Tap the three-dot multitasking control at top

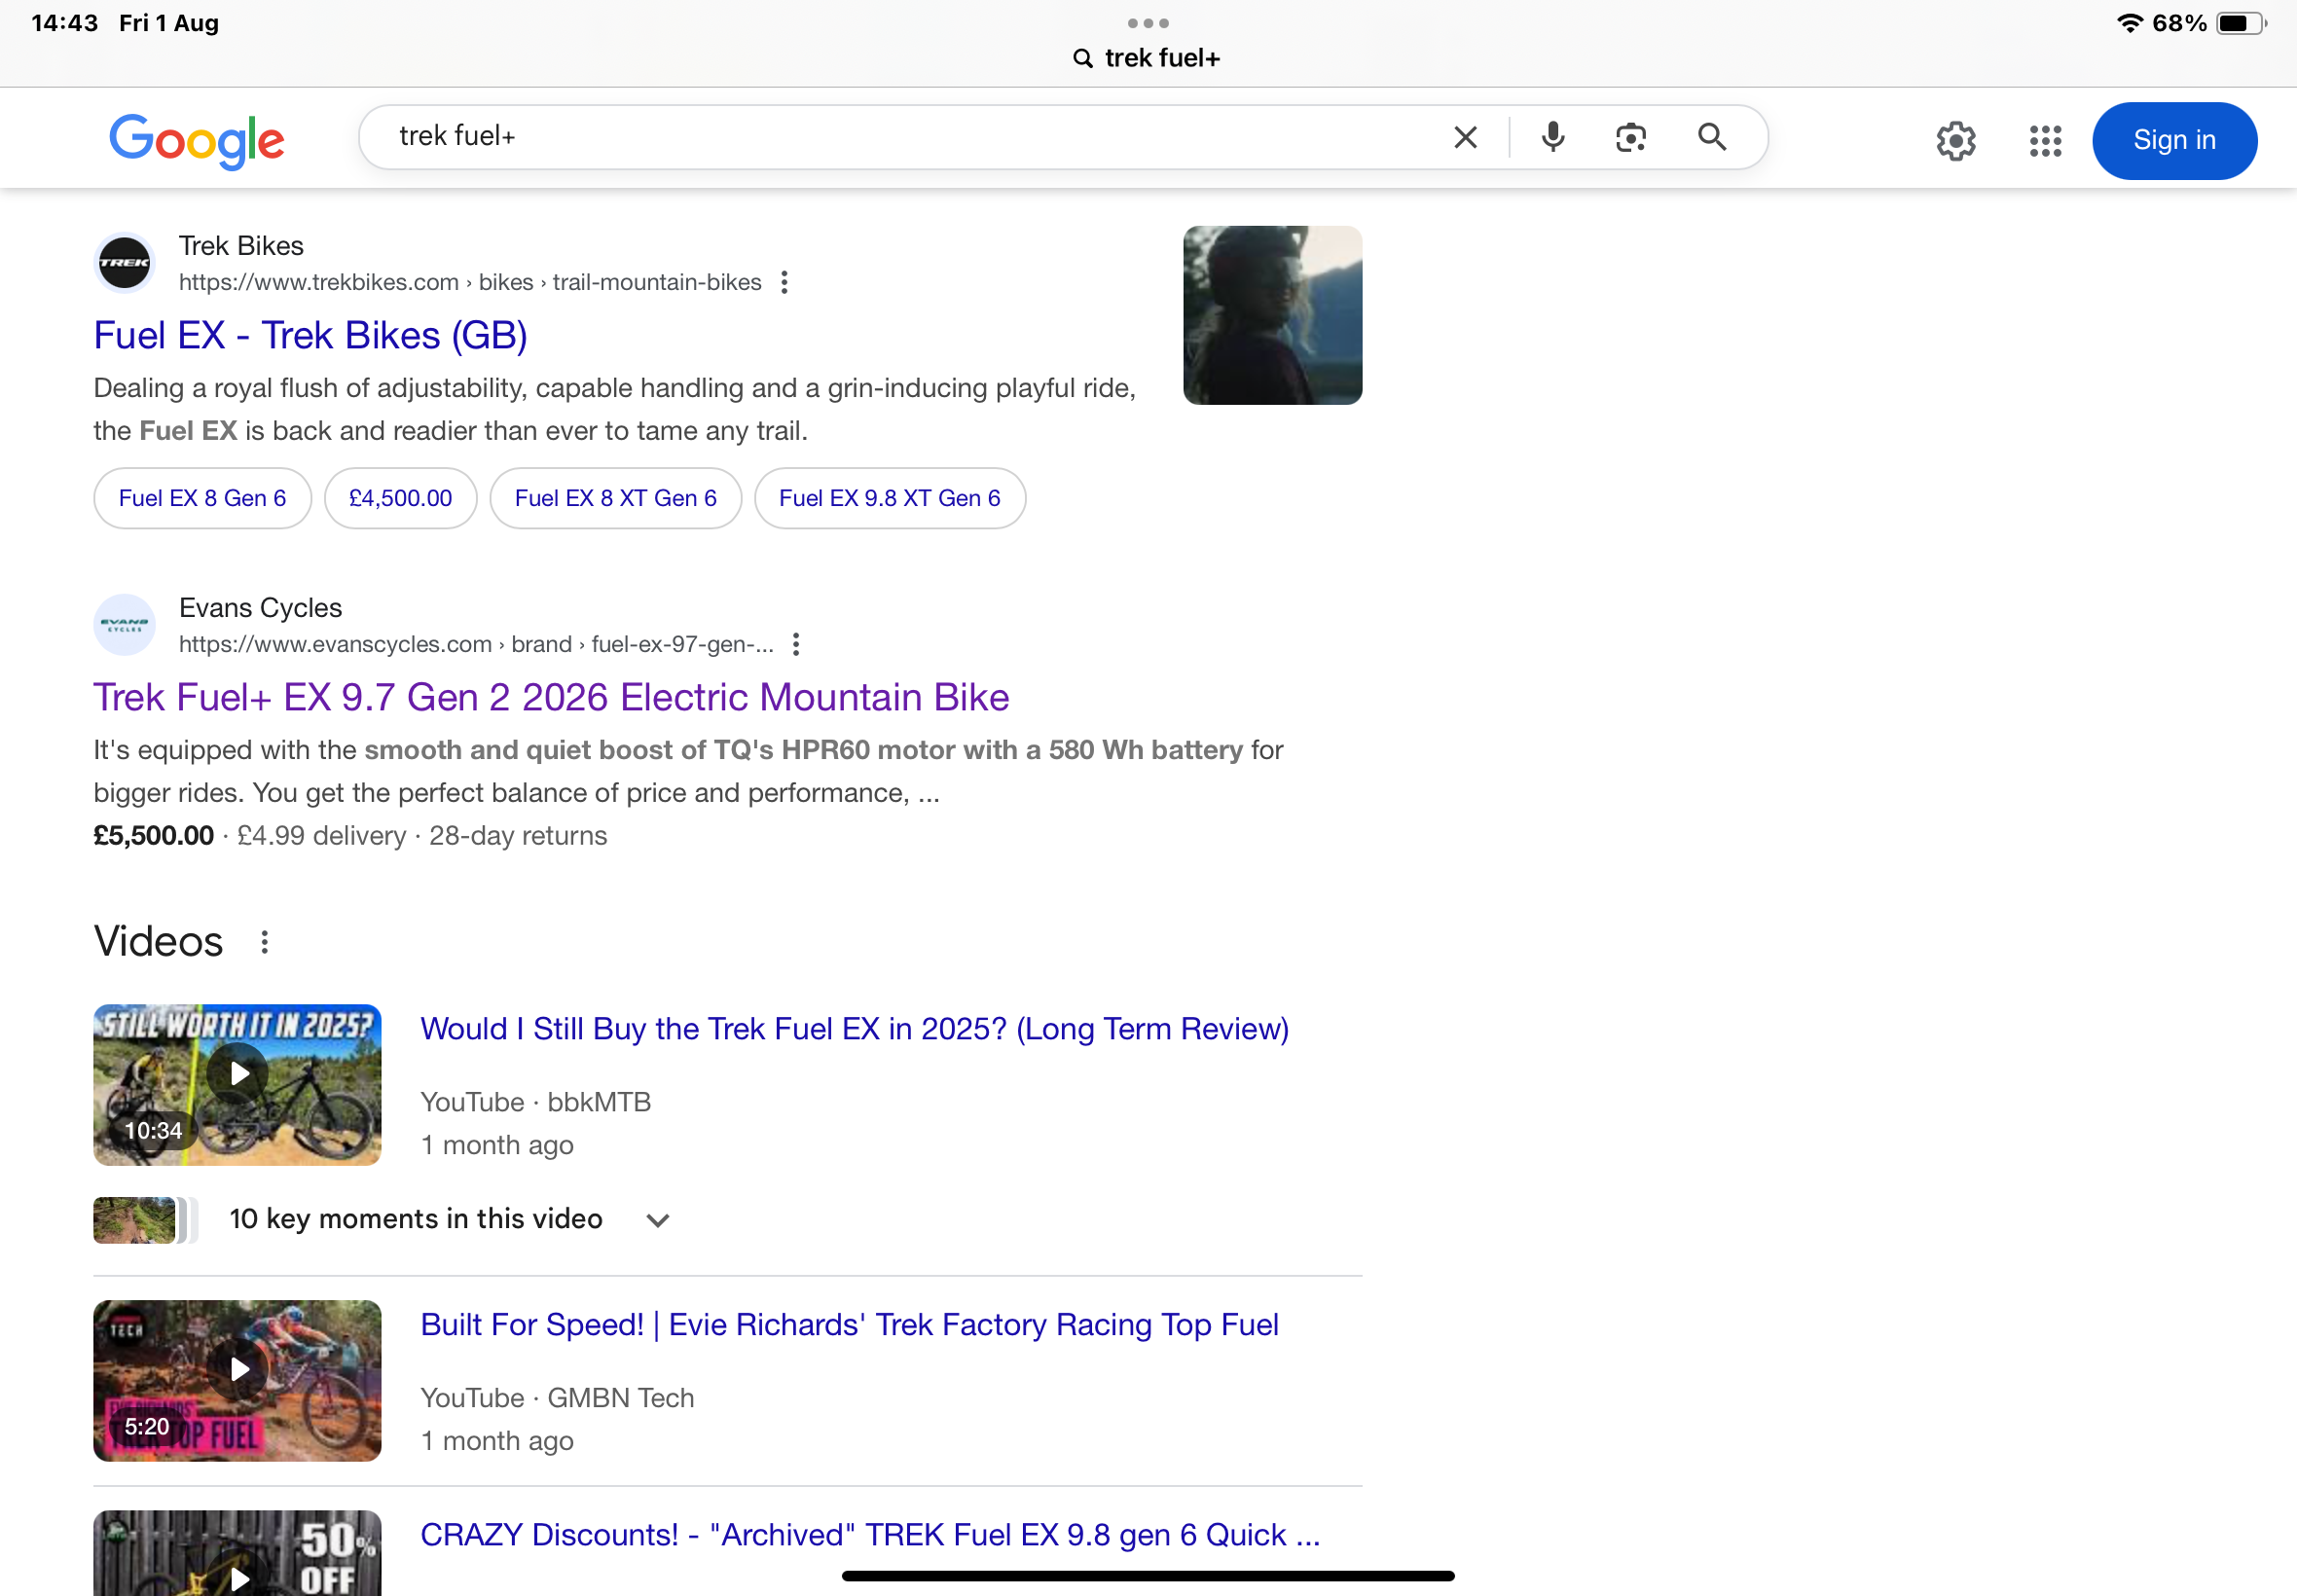pos(1148,22)
